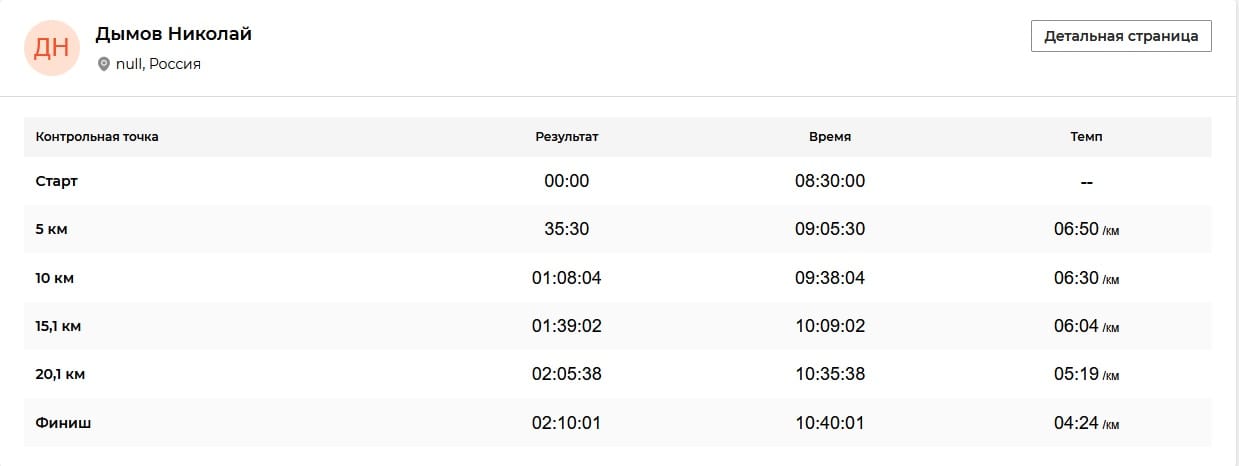Click the null, Россия location text
Viewport: 1239px width, 466px height.
click(158, 64)
